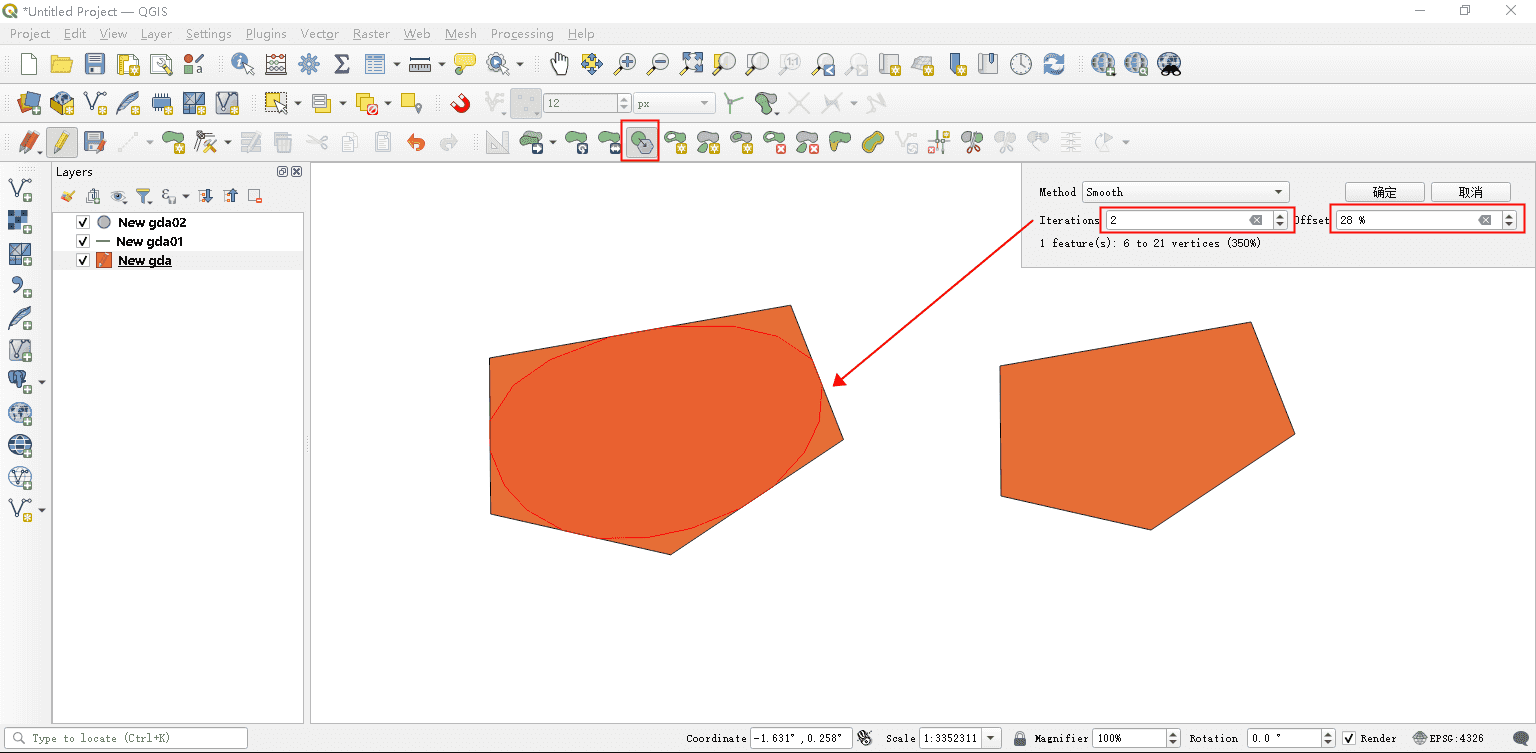
Task: Open the statistical summary sigma icon
Action: 341,64
